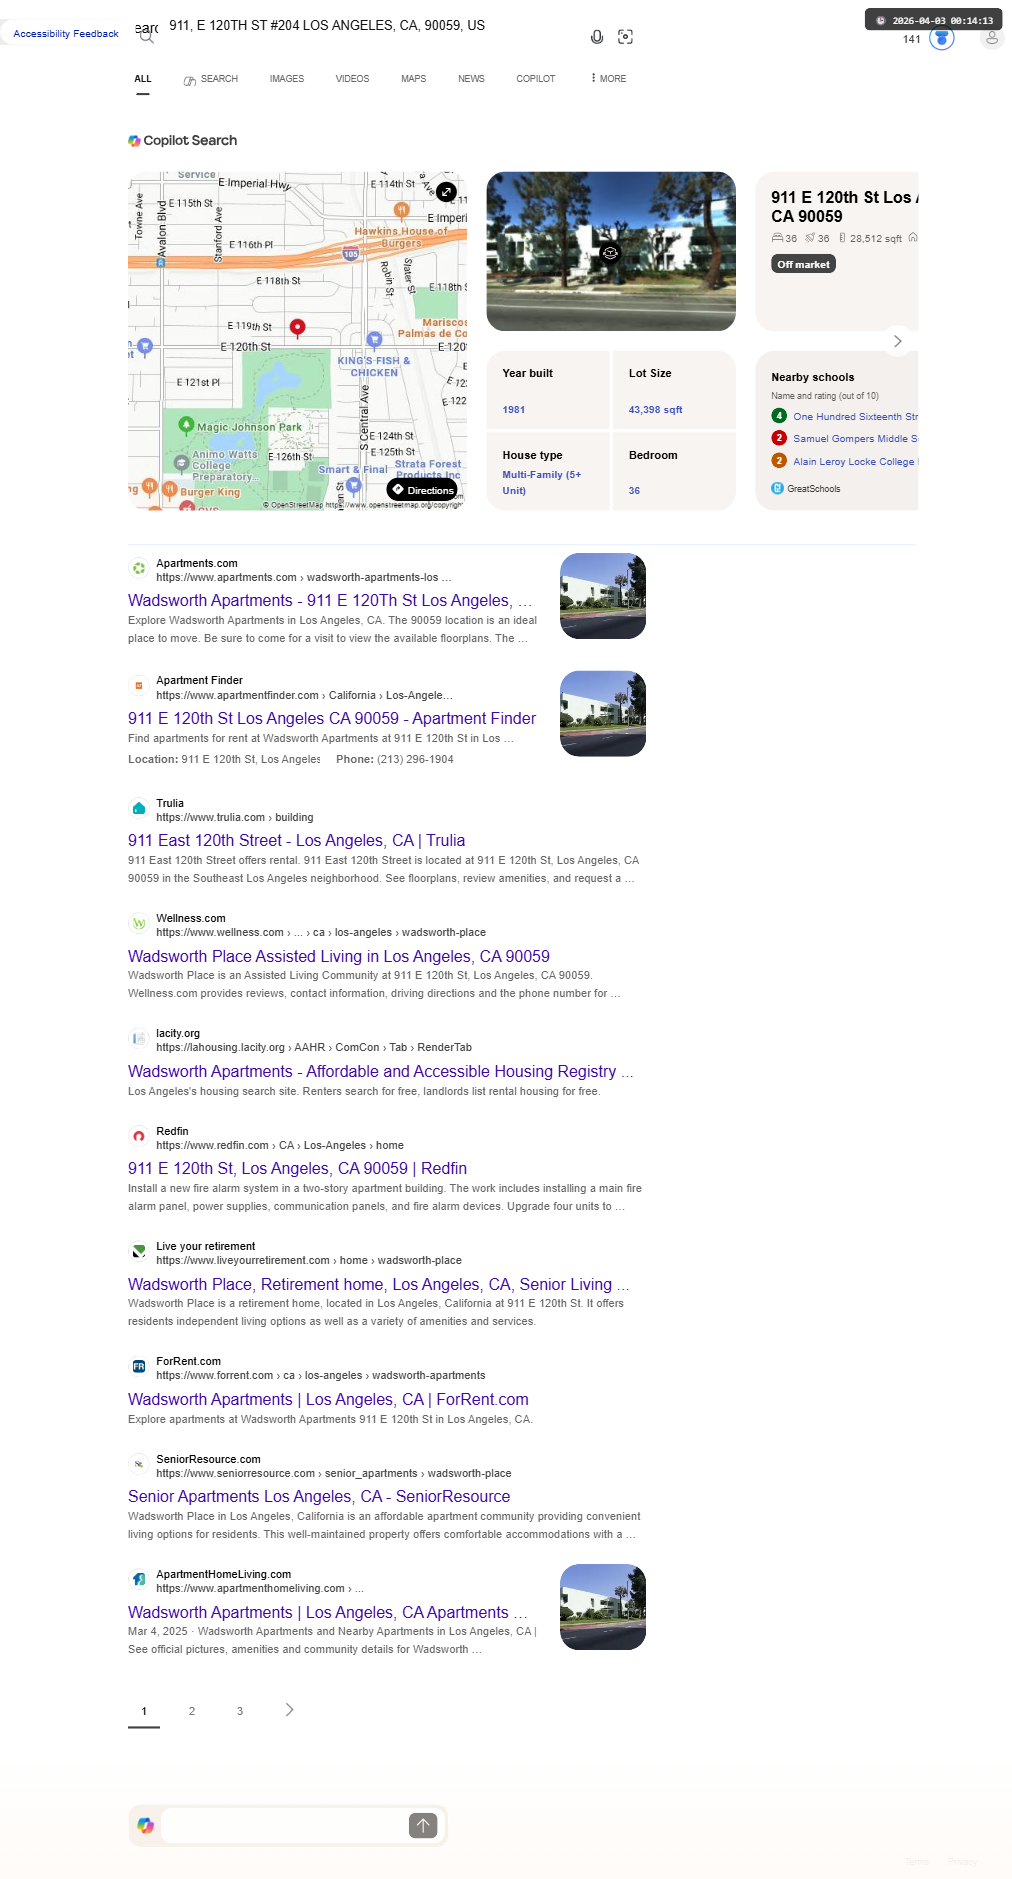This screenshot has width=1012, height=1879.
Task: Open Accessibility Feedback link
Action: pos(66,34)
